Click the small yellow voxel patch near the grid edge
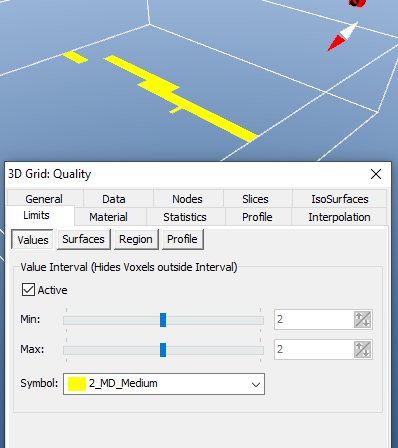 coord(75,57)
